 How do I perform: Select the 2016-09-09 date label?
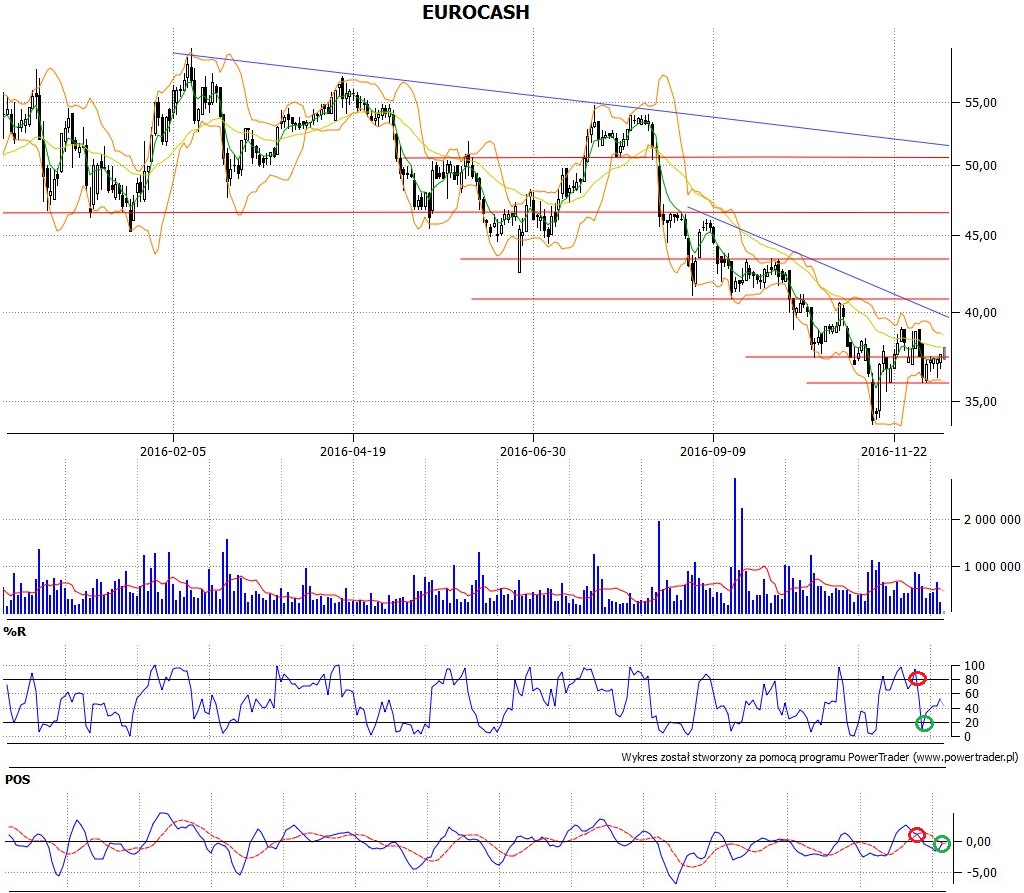(x=712, y=451)
